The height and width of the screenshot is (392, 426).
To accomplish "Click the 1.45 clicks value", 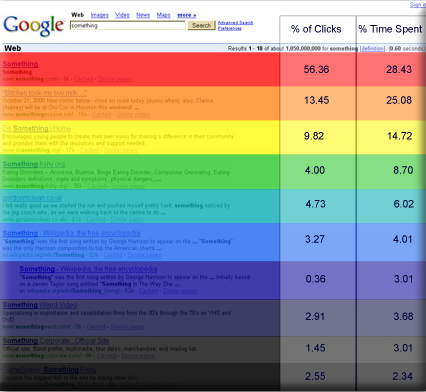I will coord(315,348).
